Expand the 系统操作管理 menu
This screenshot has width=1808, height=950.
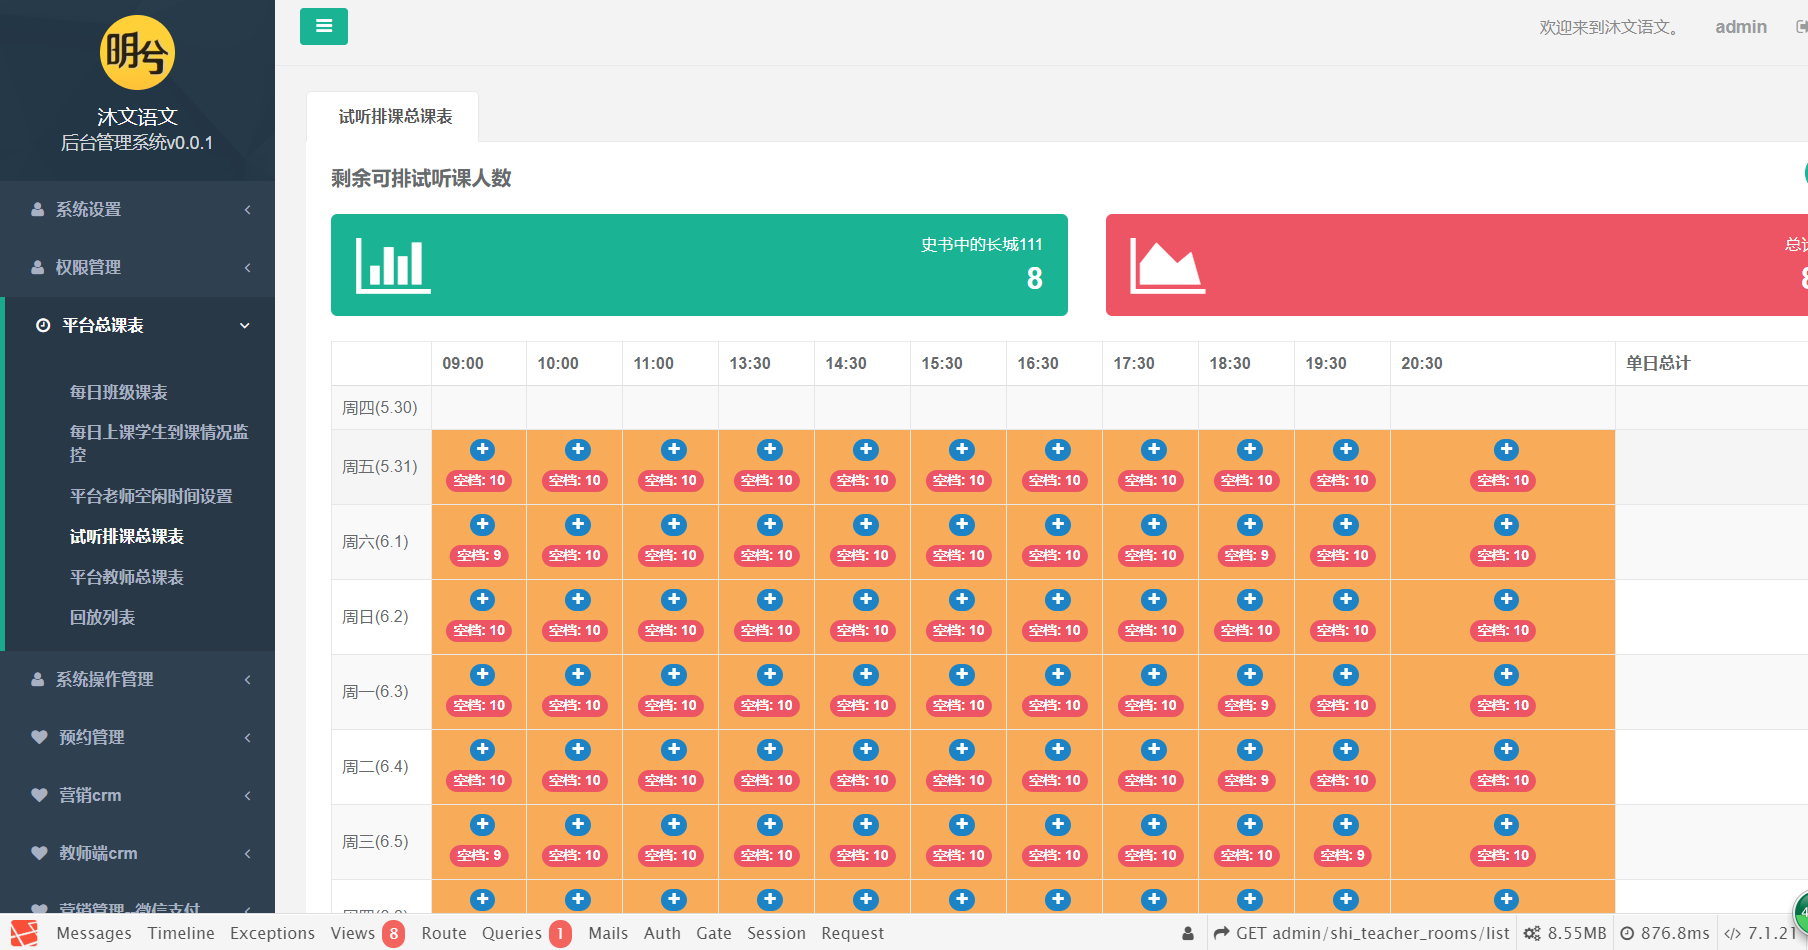pos(137,679)
